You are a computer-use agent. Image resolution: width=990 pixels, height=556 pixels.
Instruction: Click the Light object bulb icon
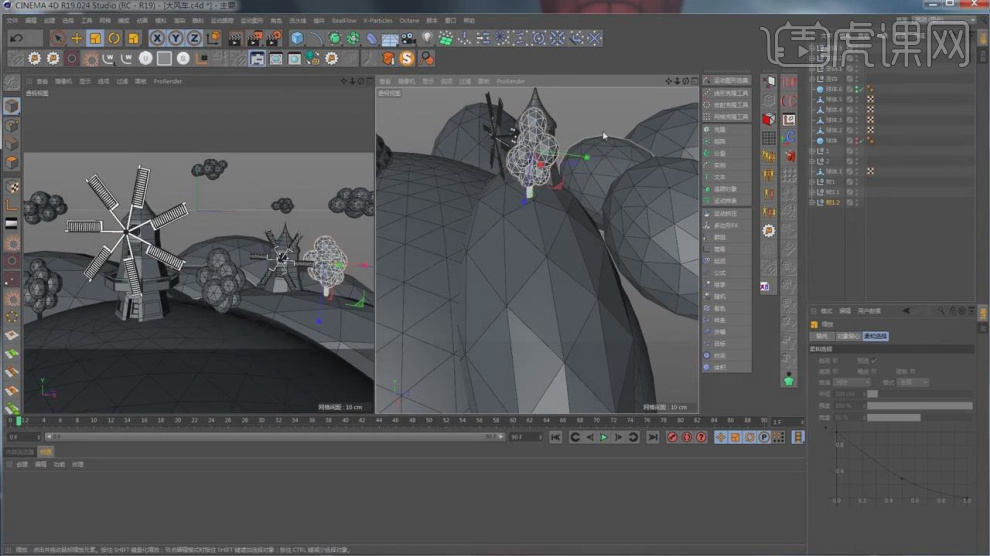pos(427,38)
